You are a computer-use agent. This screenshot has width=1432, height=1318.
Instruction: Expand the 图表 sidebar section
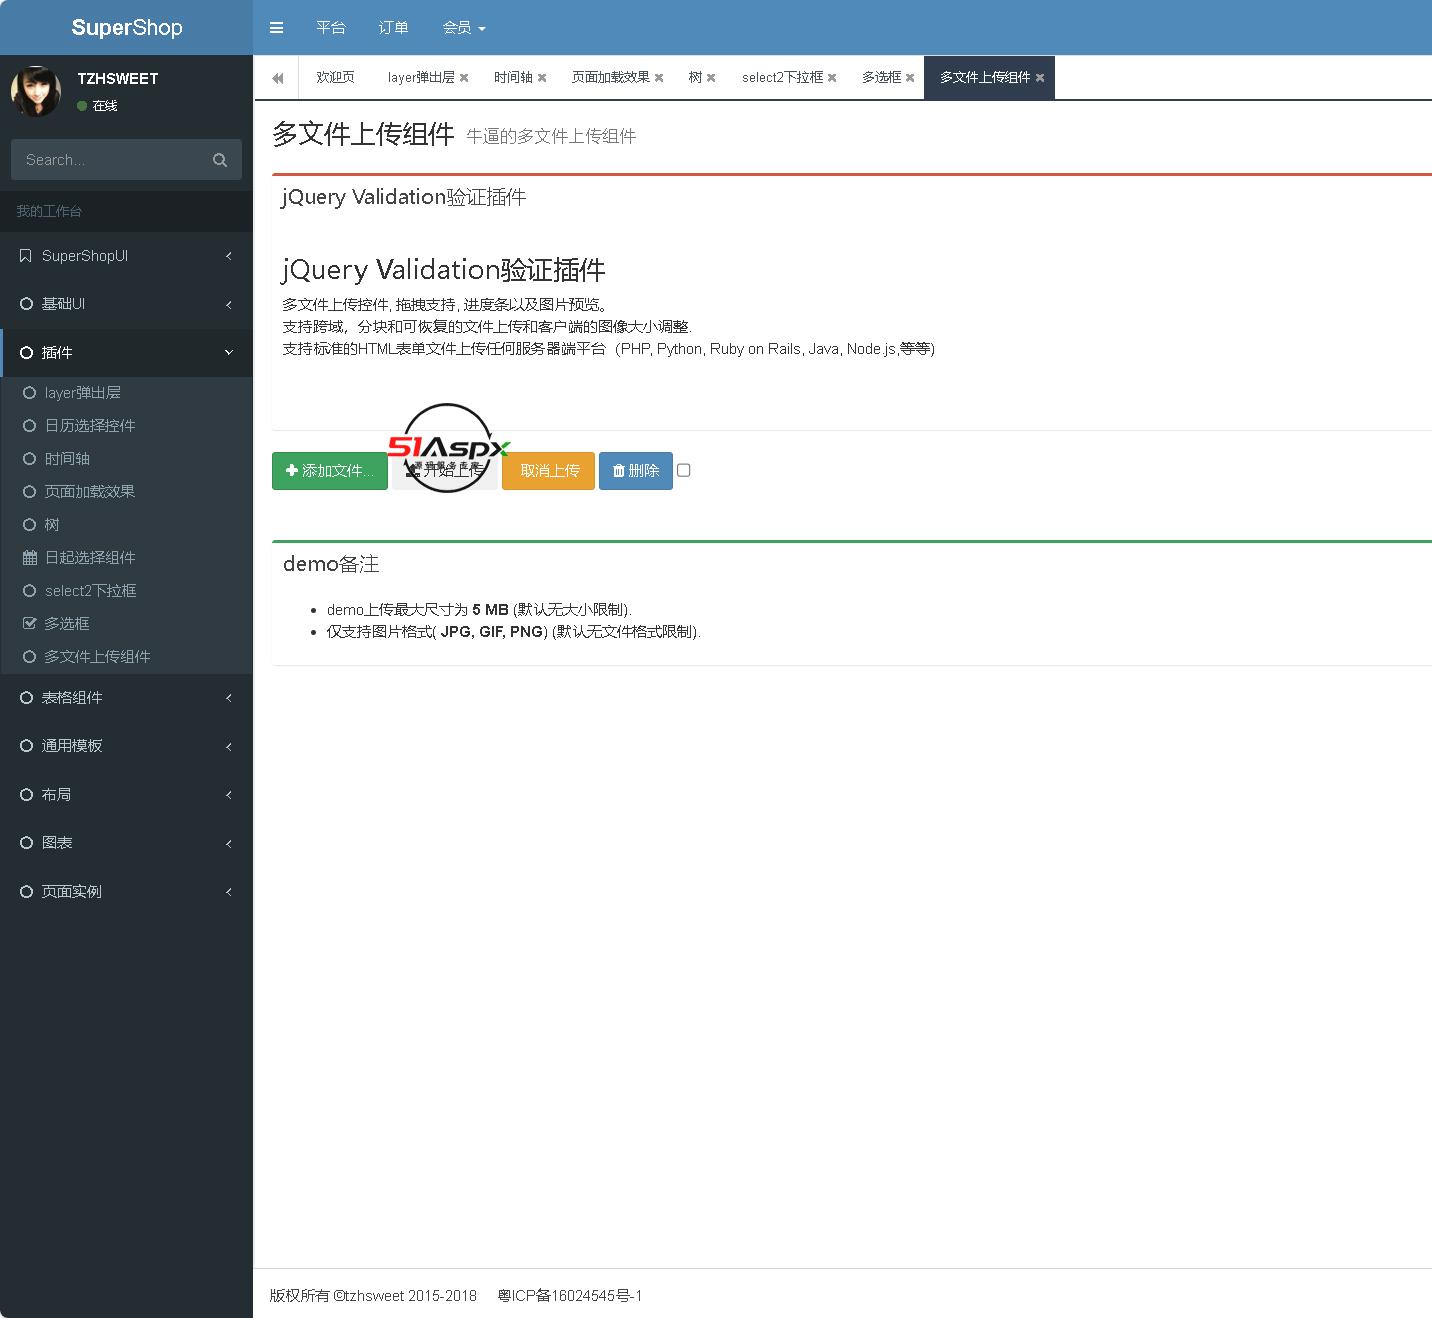point(126,843)
